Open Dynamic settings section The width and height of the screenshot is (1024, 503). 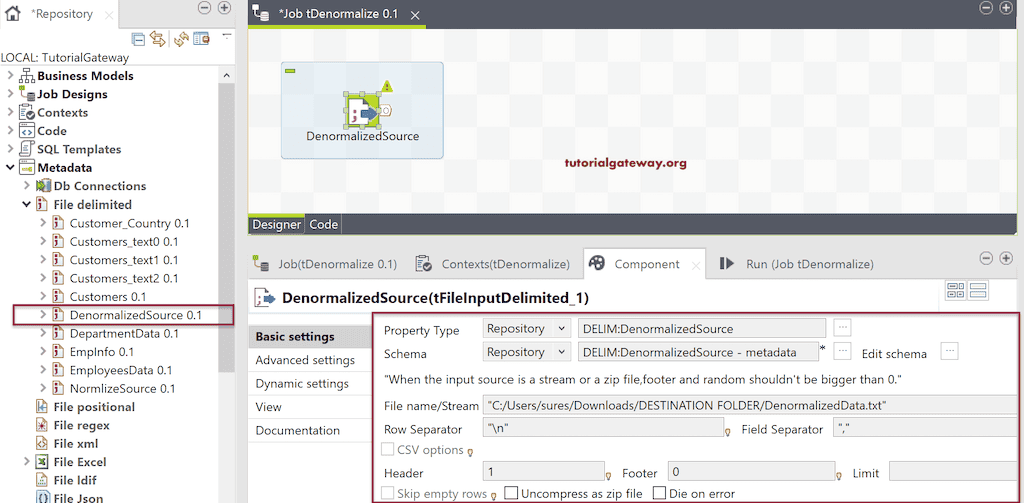[x=302, y=383]
